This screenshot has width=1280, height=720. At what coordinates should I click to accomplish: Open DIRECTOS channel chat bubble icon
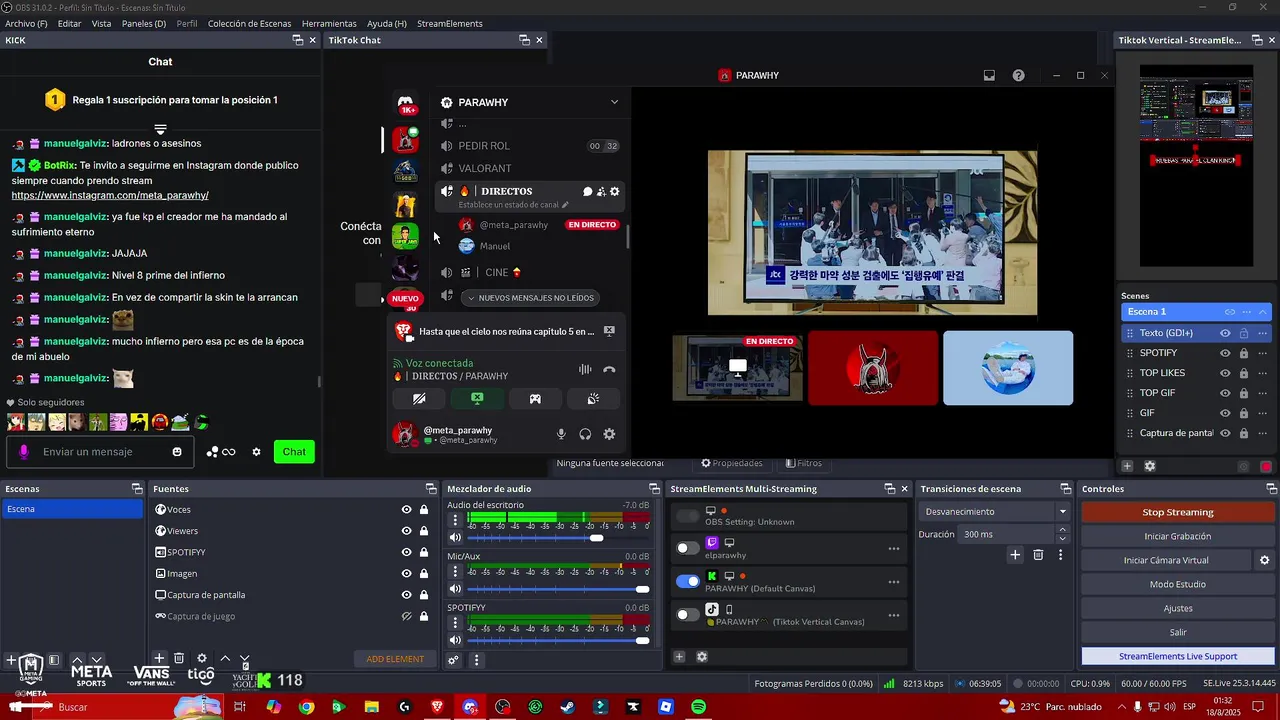588,192
